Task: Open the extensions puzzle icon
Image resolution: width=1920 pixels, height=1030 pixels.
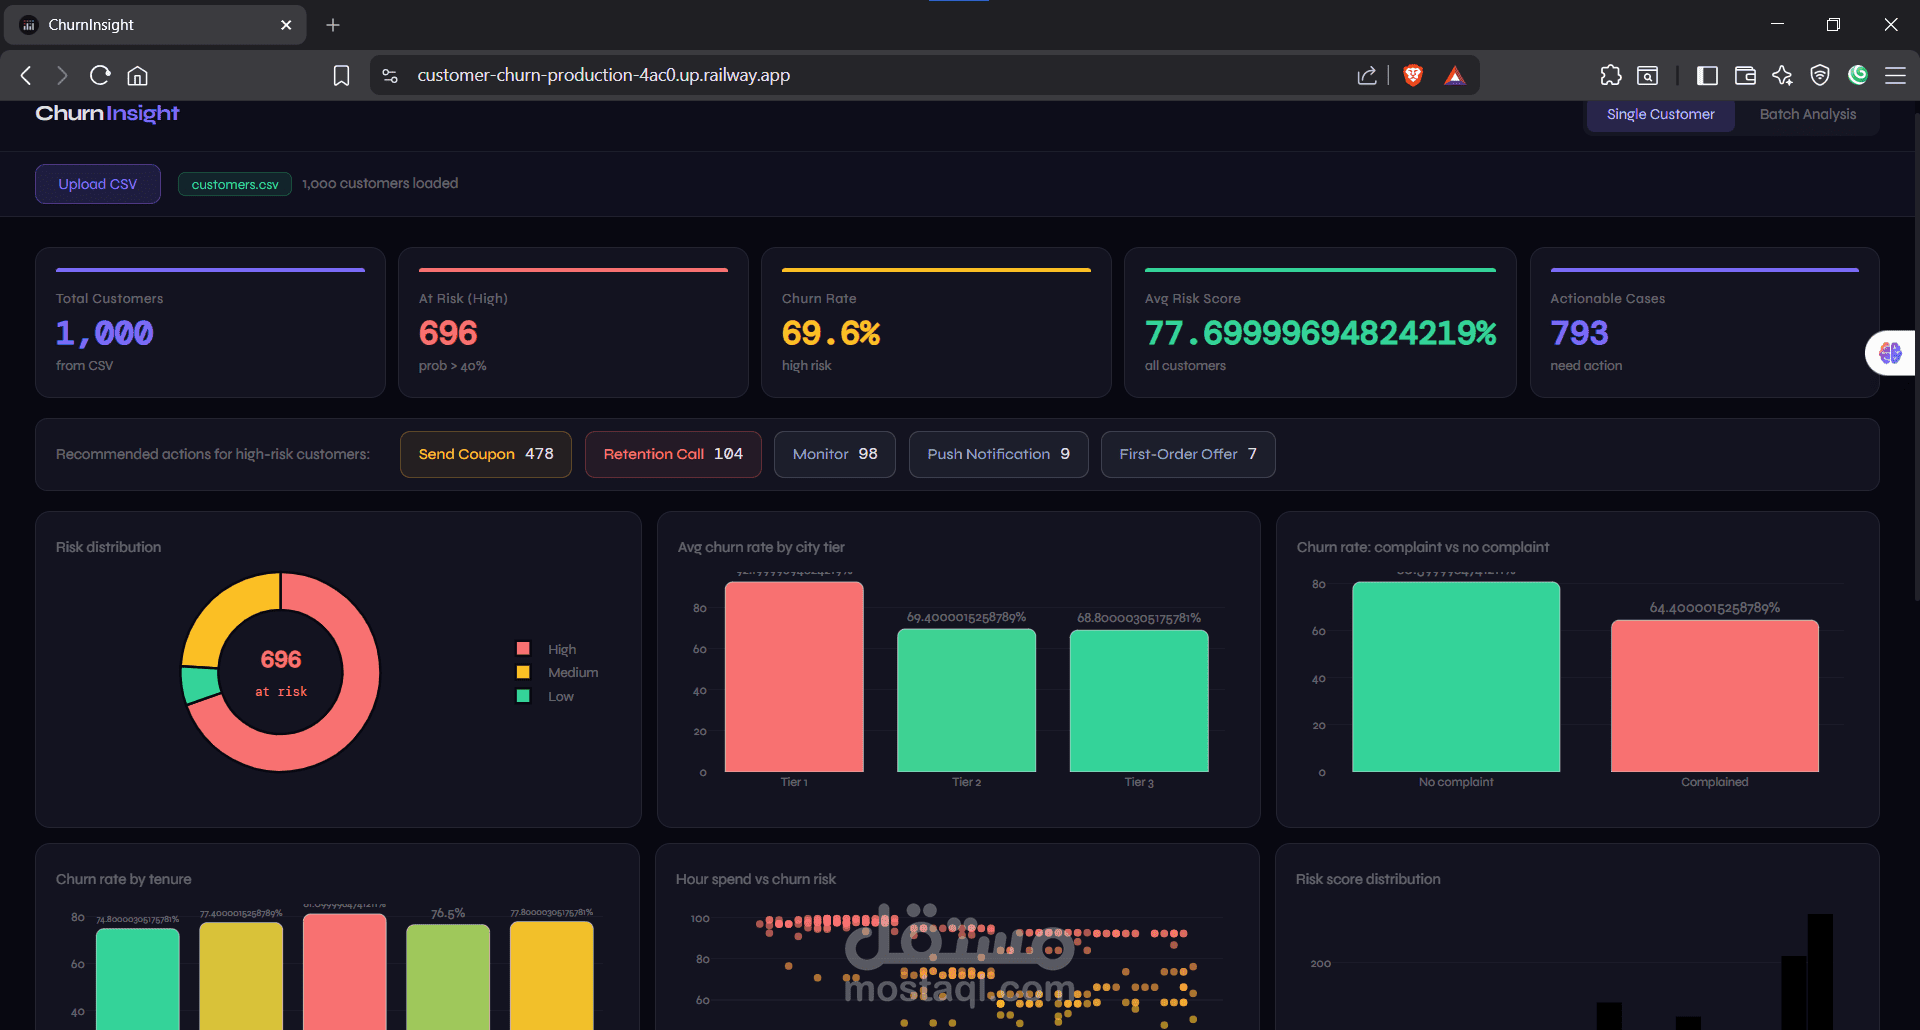Action: 1610,75
